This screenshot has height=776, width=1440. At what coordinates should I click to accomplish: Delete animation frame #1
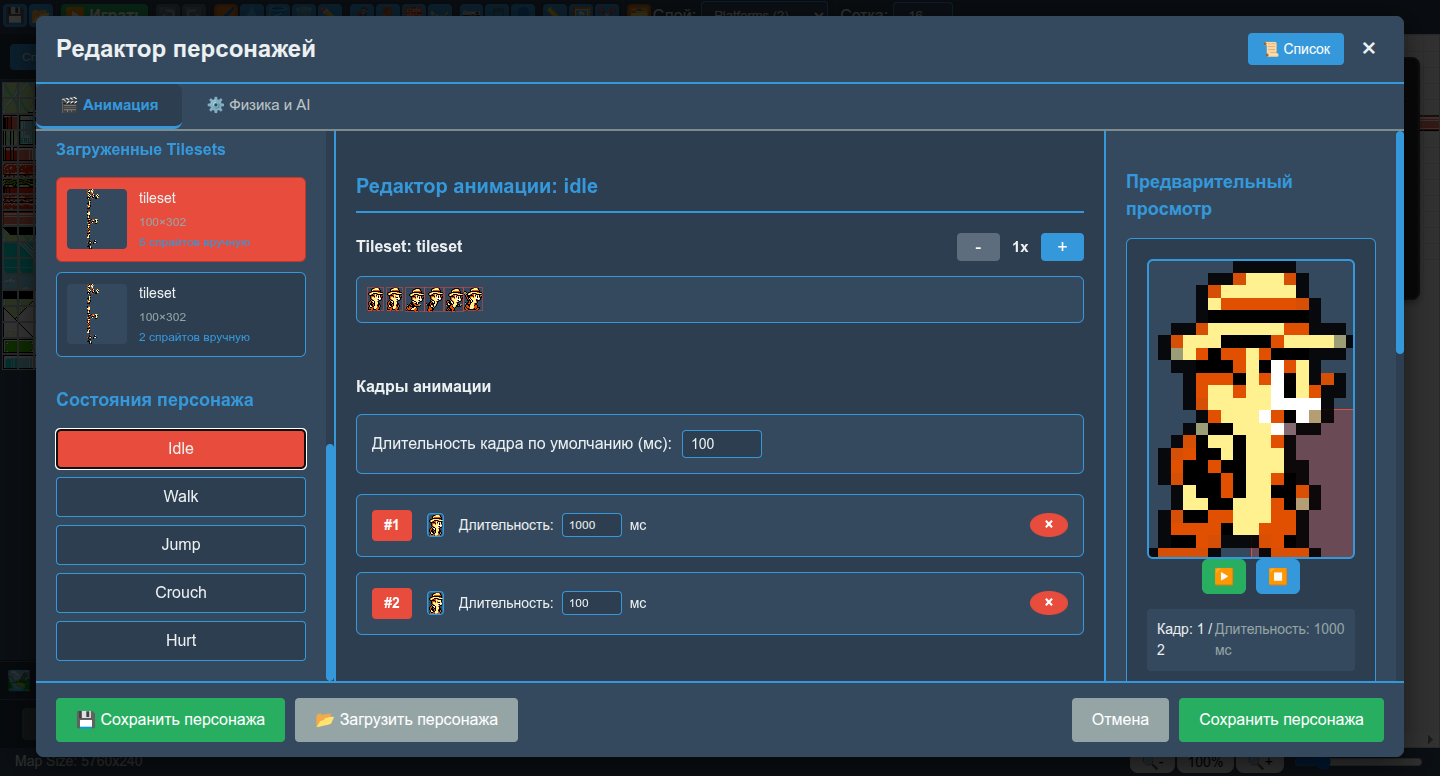pyautogui.click(x=1049, y=525)
